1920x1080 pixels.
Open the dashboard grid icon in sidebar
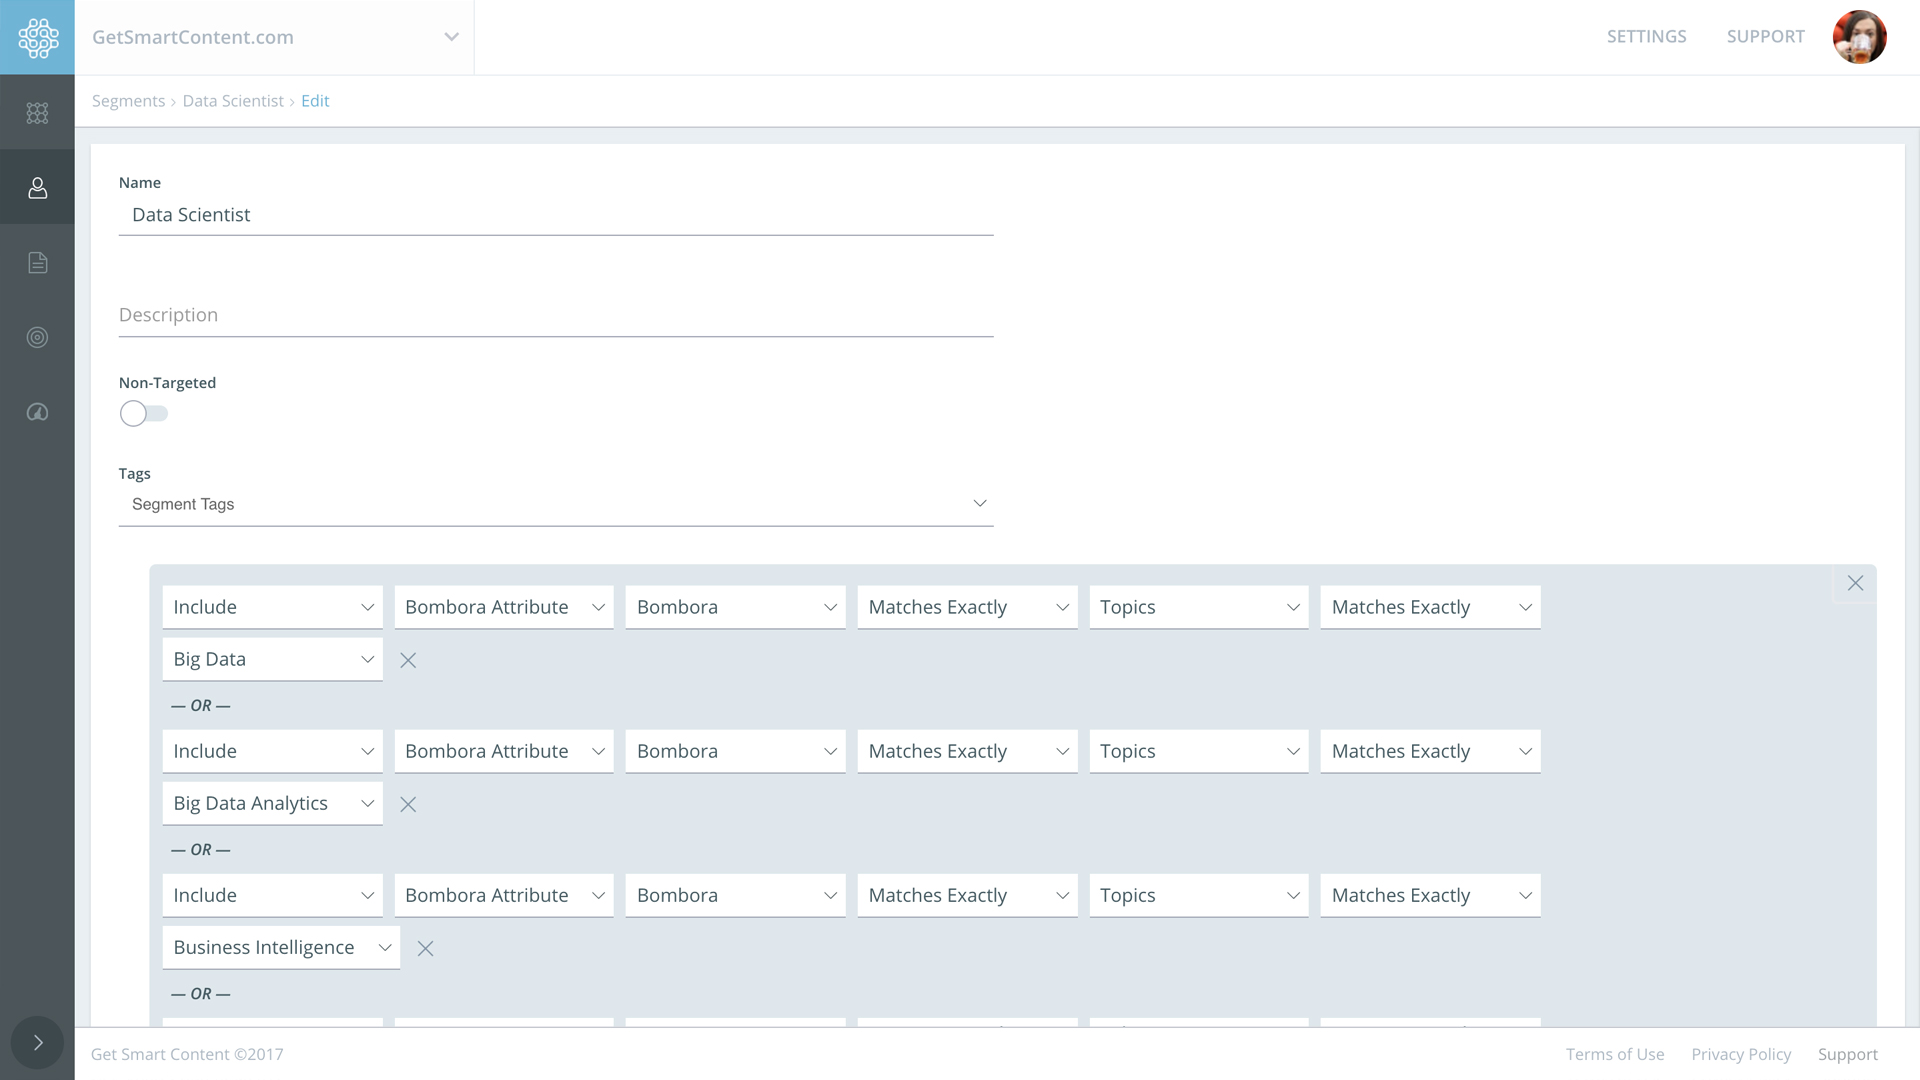pyautogui.click(x=37, y=113)
